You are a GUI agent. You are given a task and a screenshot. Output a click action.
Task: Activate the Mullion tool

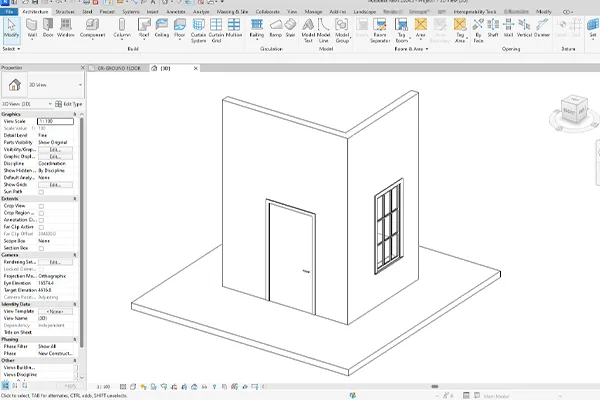pos(234,29)
